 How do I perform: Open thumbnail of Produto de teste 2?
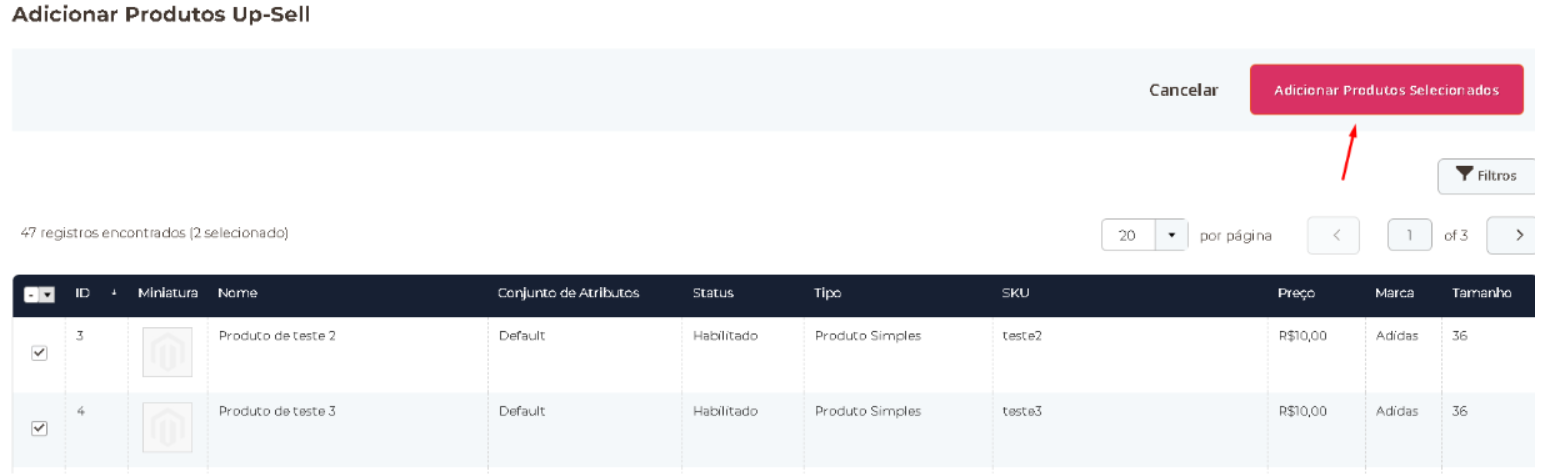pos(167,352)
